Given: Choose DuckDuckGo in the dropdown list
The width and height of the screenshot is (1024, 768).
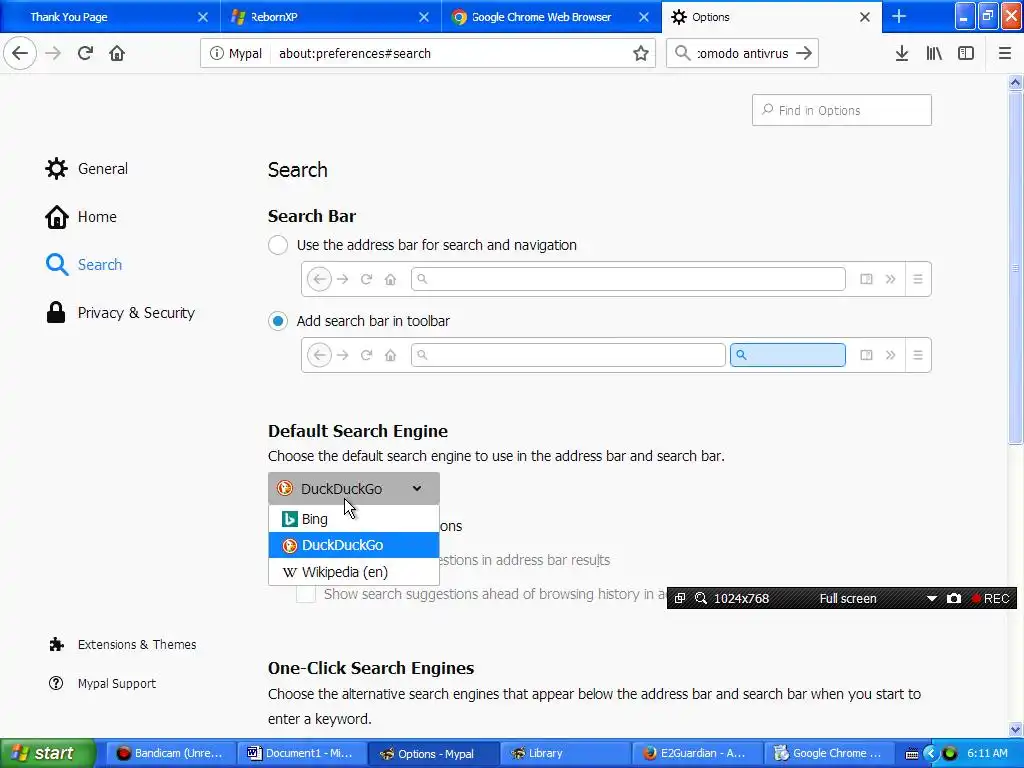Looking at the screenshot, I should pyautogui.click(x=354, y=545).
